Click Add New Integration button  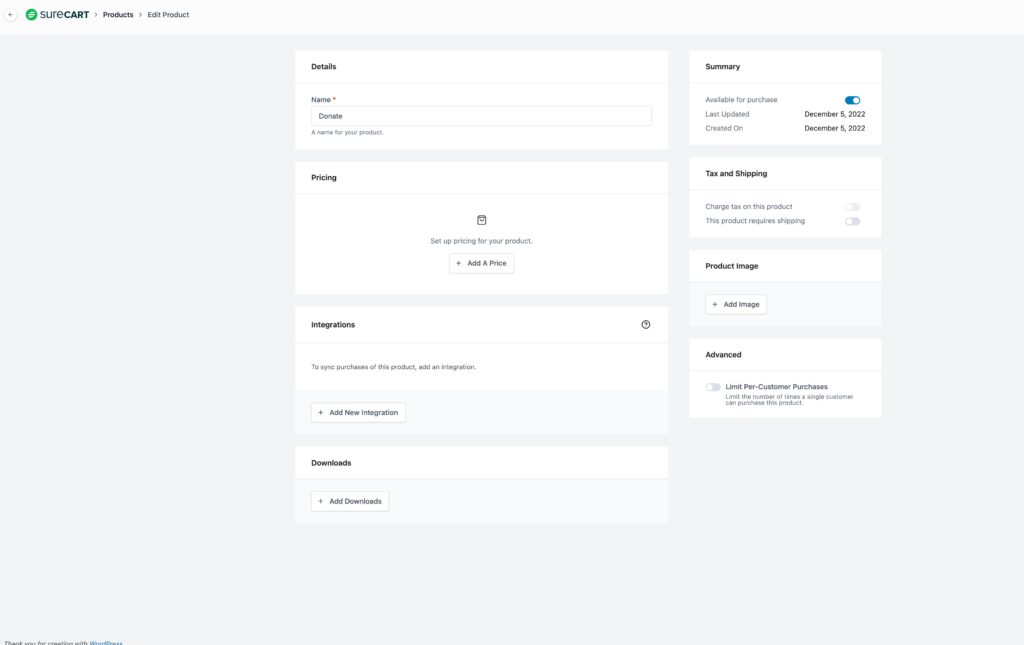pos(358,413)
